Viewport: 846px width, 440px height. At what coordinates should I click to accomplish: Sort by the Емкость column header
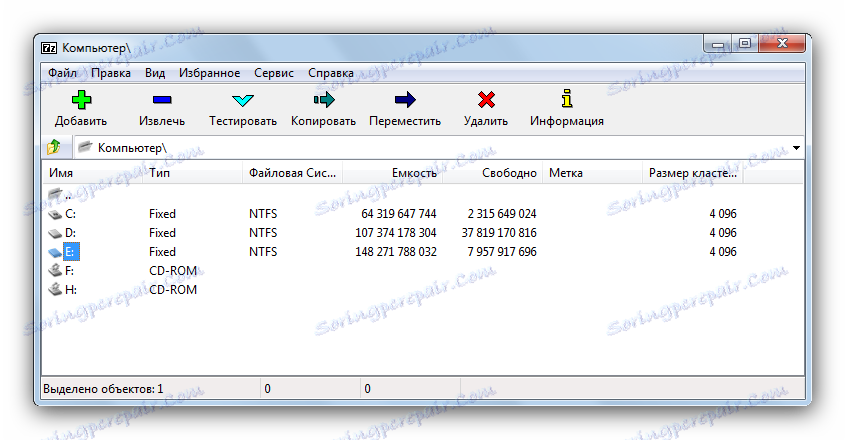pos(392,173)
